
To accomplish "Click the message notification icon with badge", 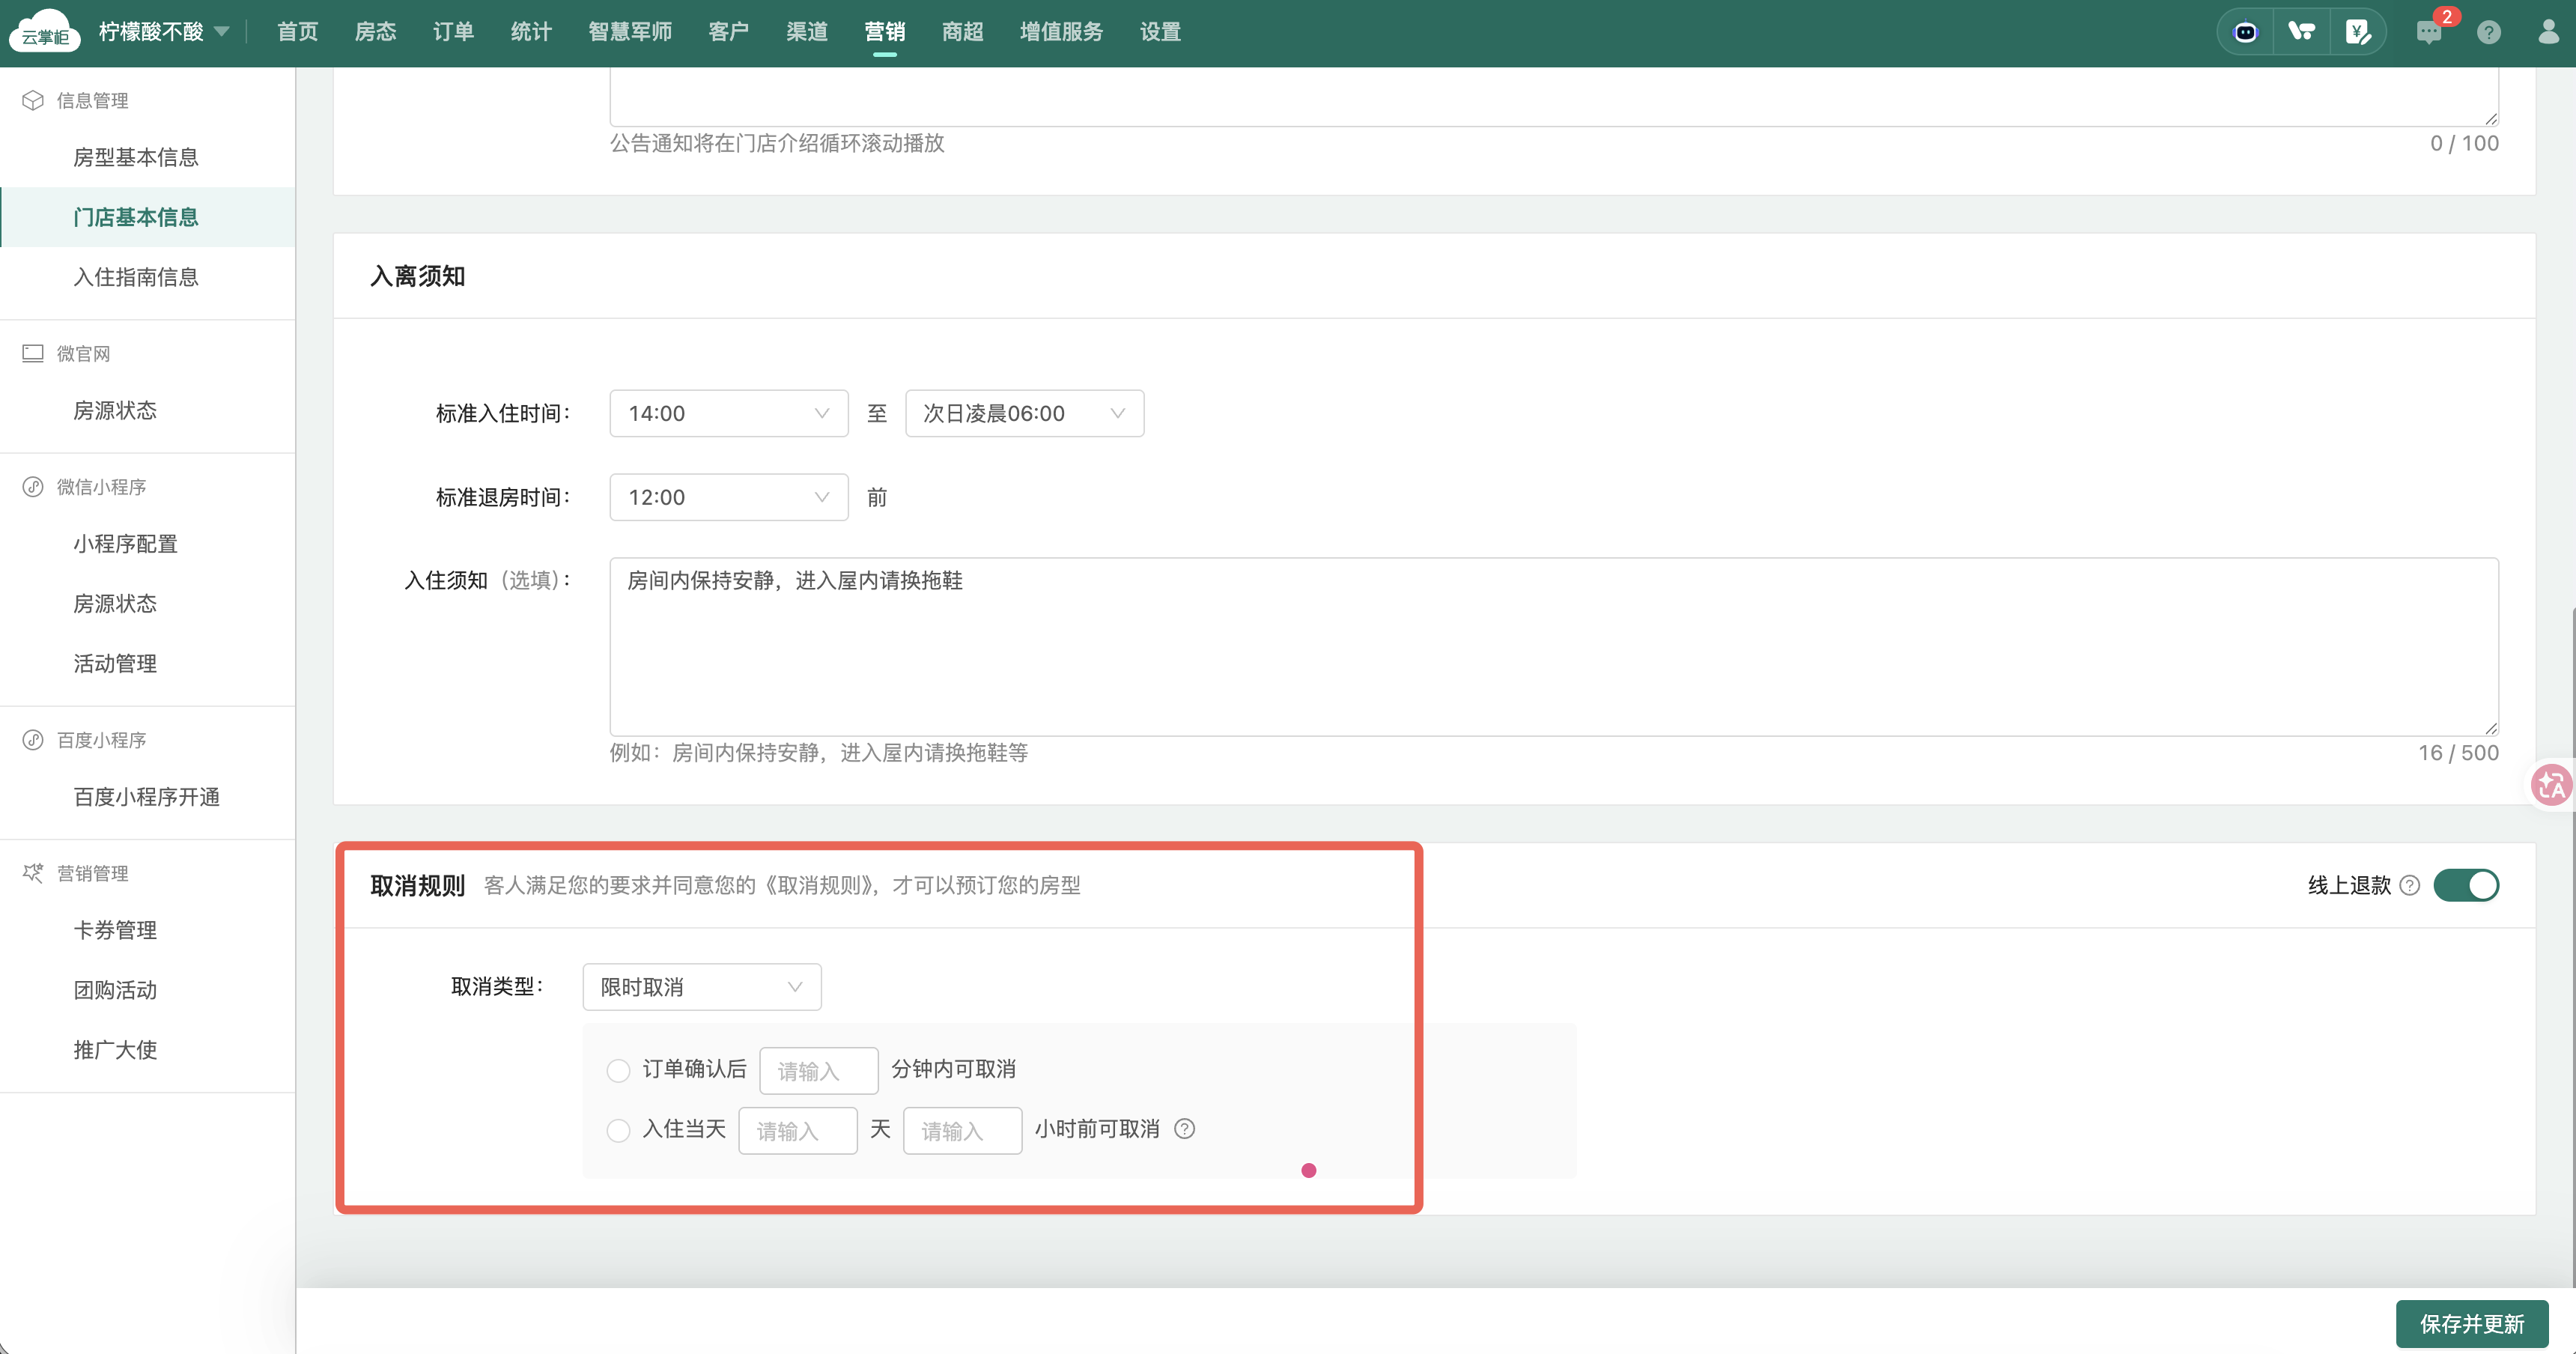I will coord(2428,32).
